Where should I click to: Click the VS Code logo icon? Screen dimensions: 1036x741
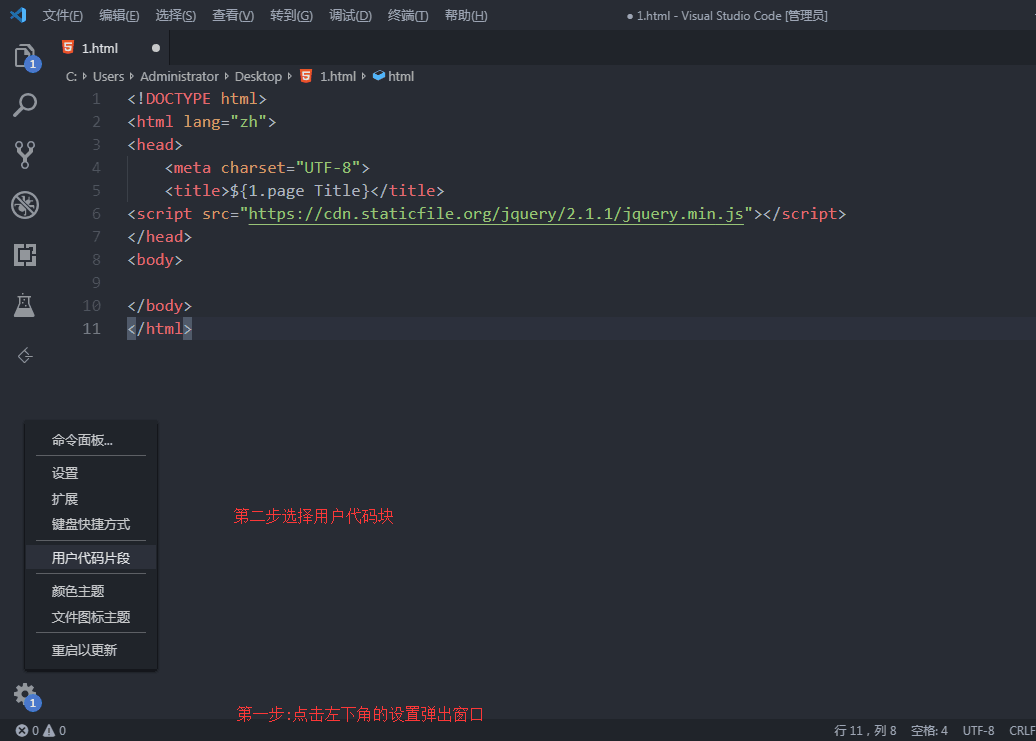(18, 15)
